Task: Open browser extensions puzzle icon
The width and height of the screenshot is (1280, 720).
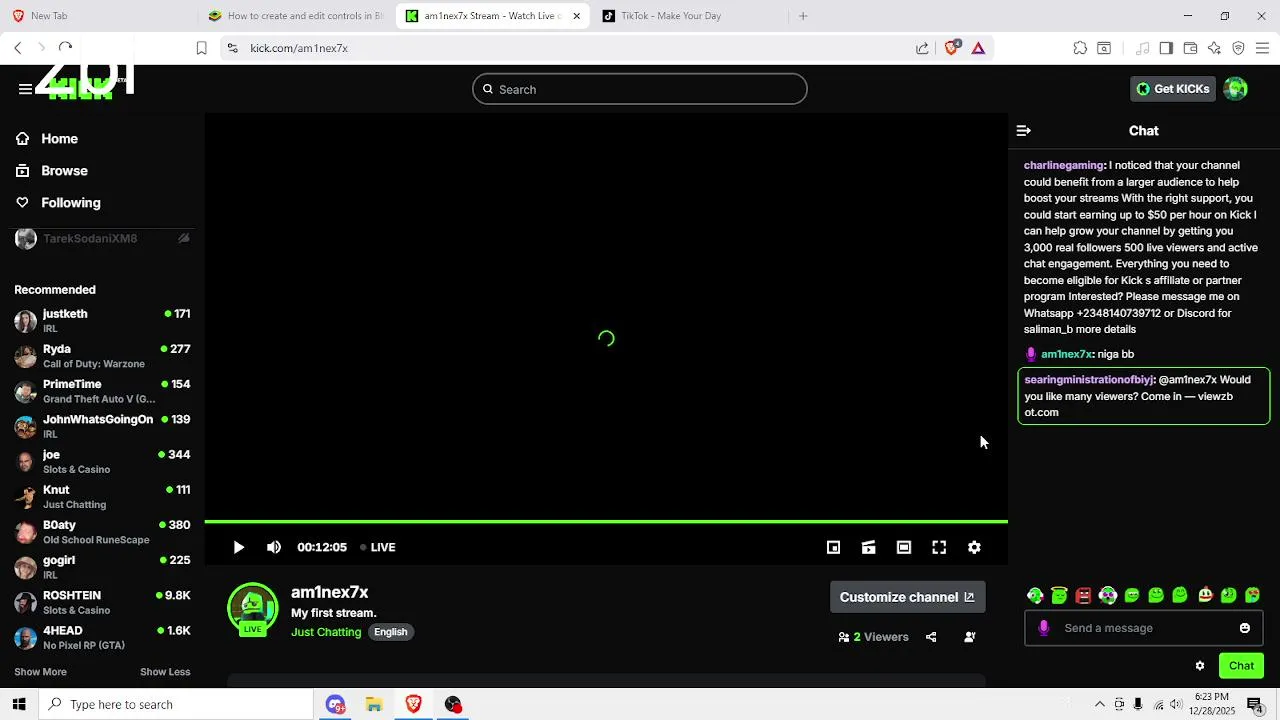Action: [1080, 48]
